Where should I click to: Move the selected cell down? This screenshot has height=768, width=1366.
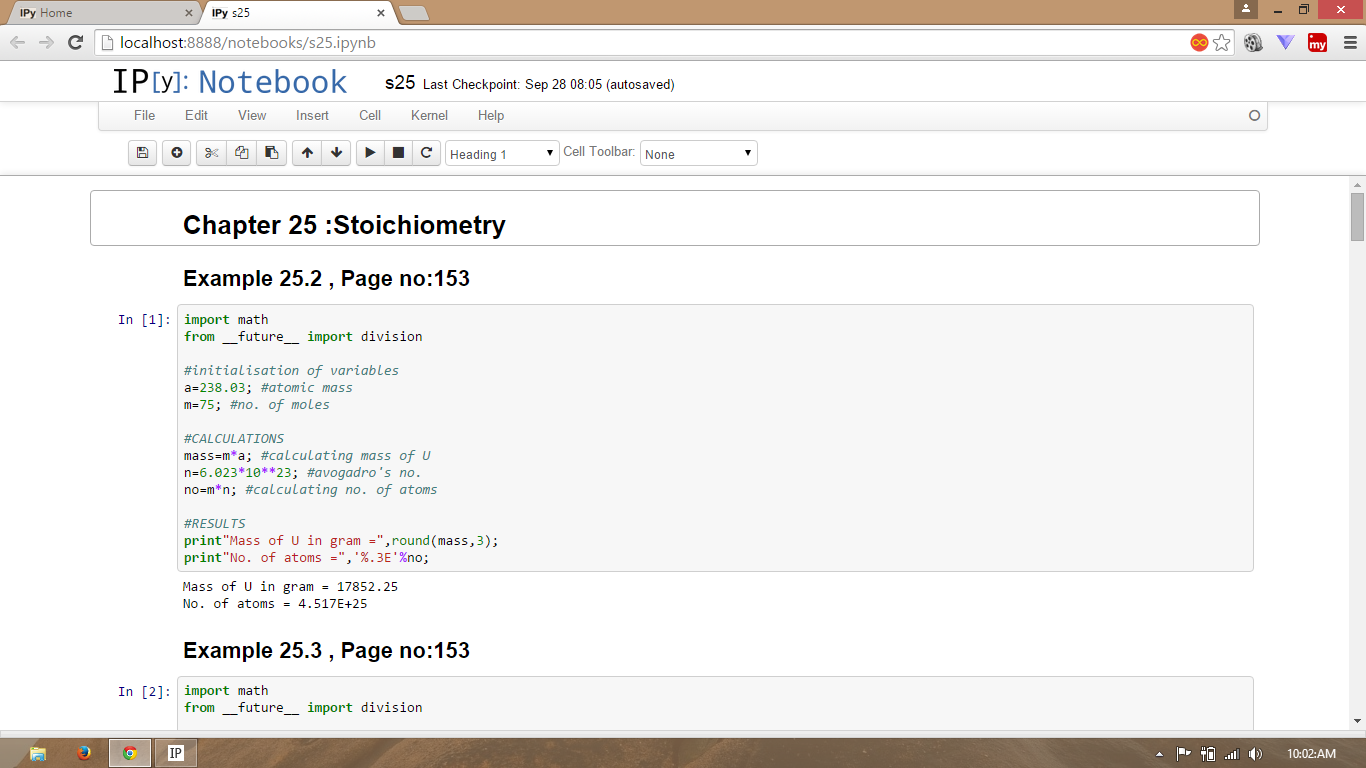336,153
